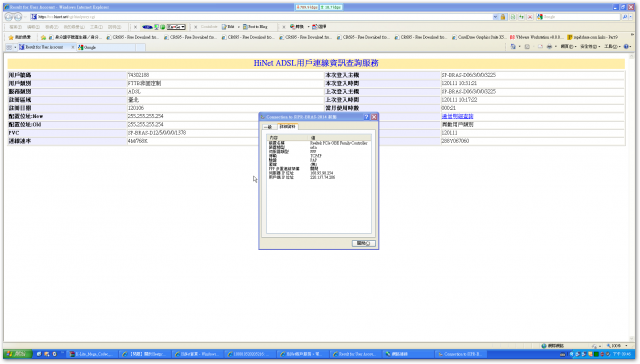
Task: Click the taskbar clock
Action: pyautogui.click(x=621, y=354)
